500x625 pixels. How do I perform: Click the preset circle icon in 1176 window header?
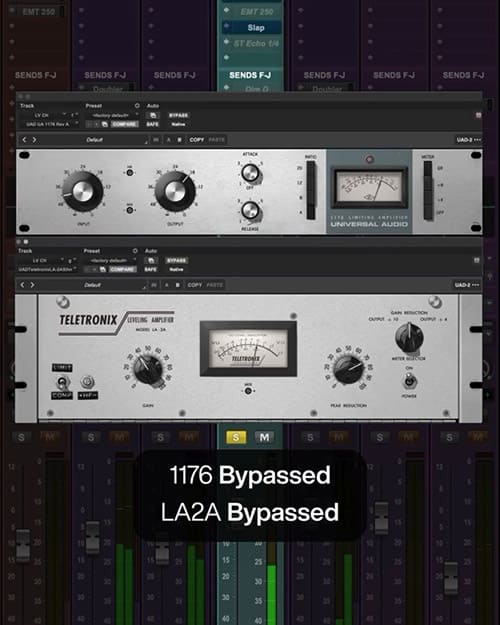coord(137,106)
